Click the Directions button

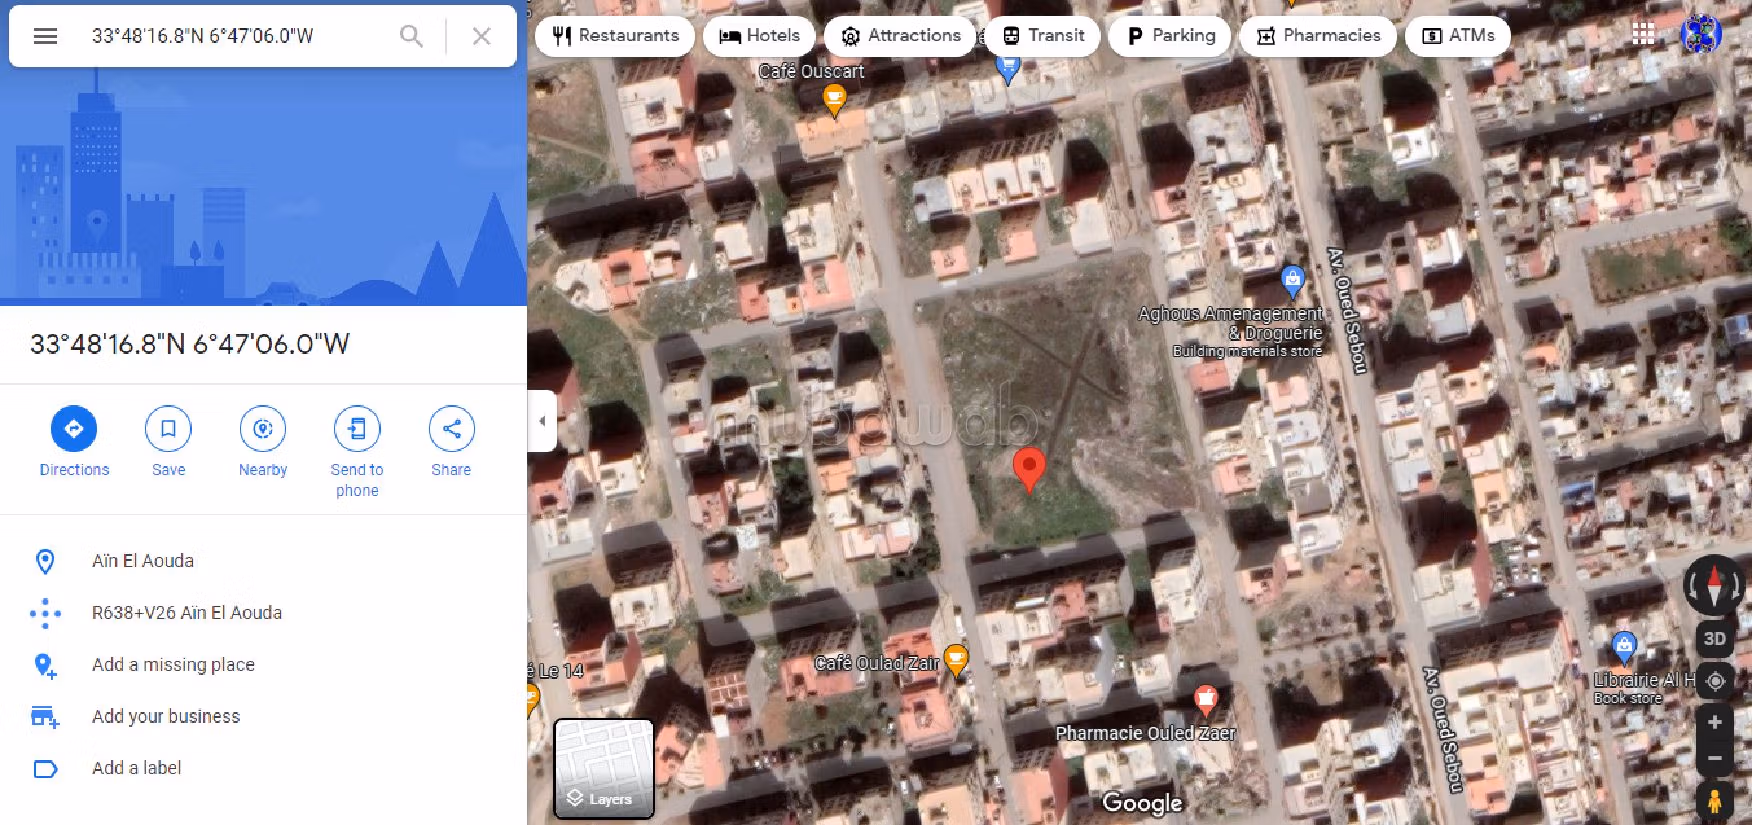click(74, 429)
